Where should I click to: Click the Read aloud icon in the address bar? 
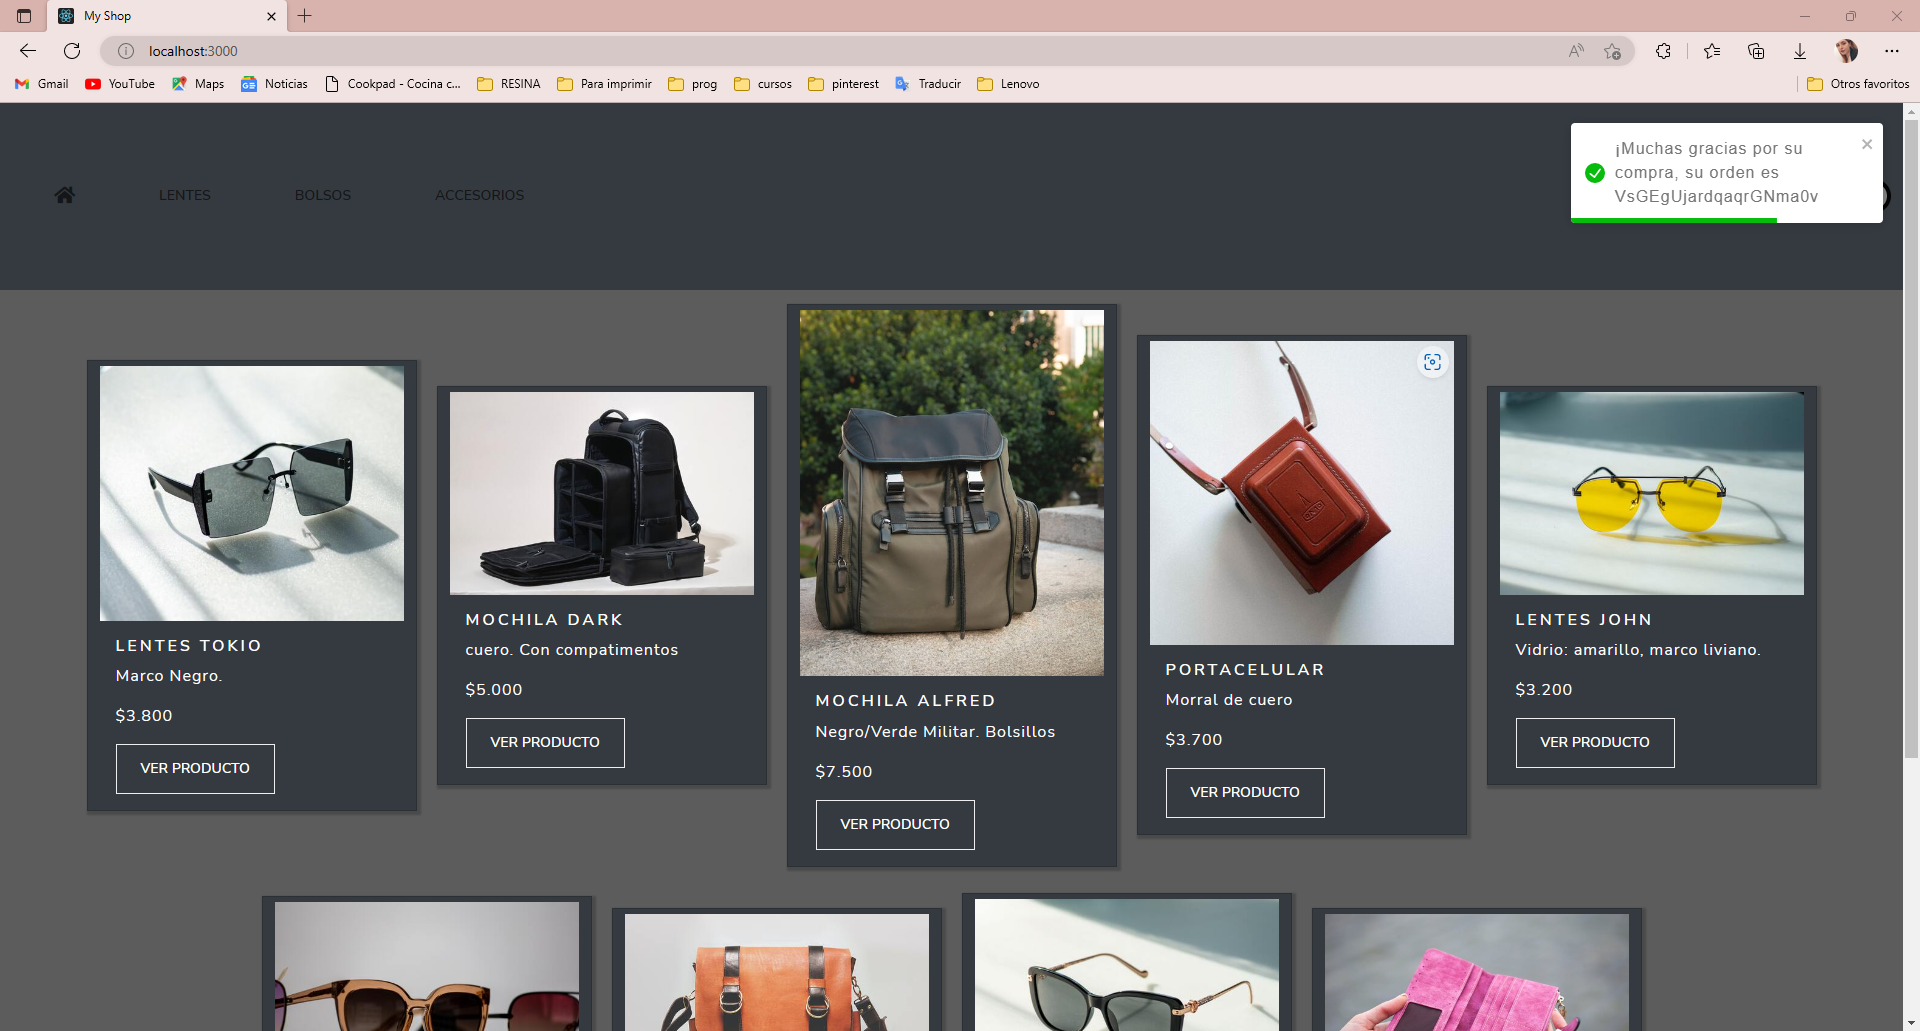[1575, 51]
